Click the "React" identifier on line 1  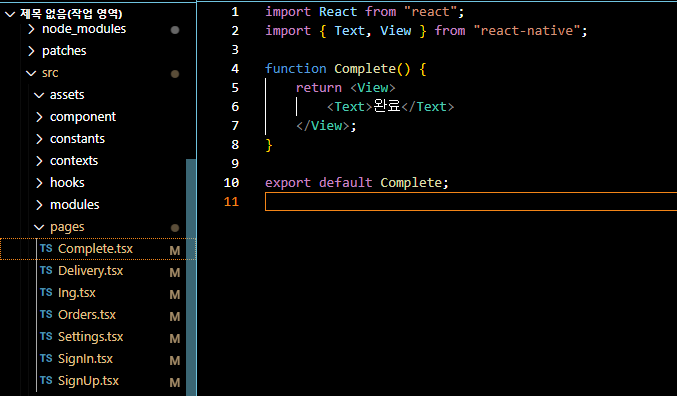338,12
